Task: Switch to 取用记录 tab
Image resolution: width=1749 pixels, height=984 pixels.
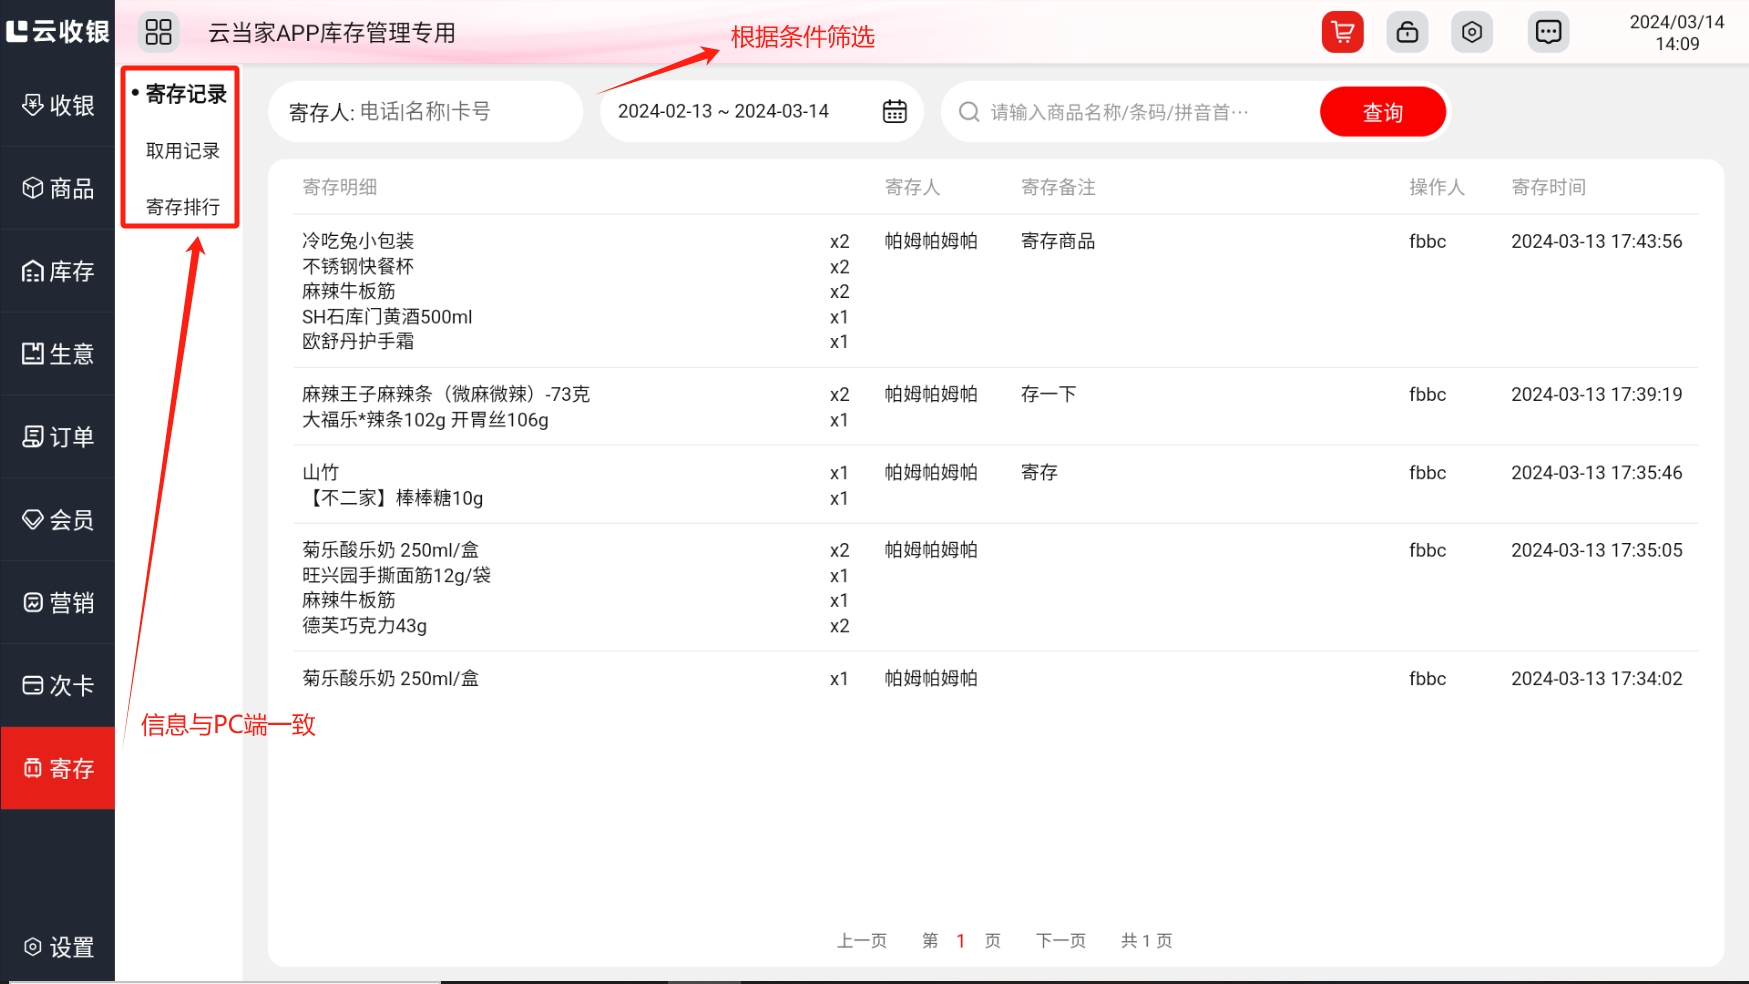Action: tap(182, 151)
